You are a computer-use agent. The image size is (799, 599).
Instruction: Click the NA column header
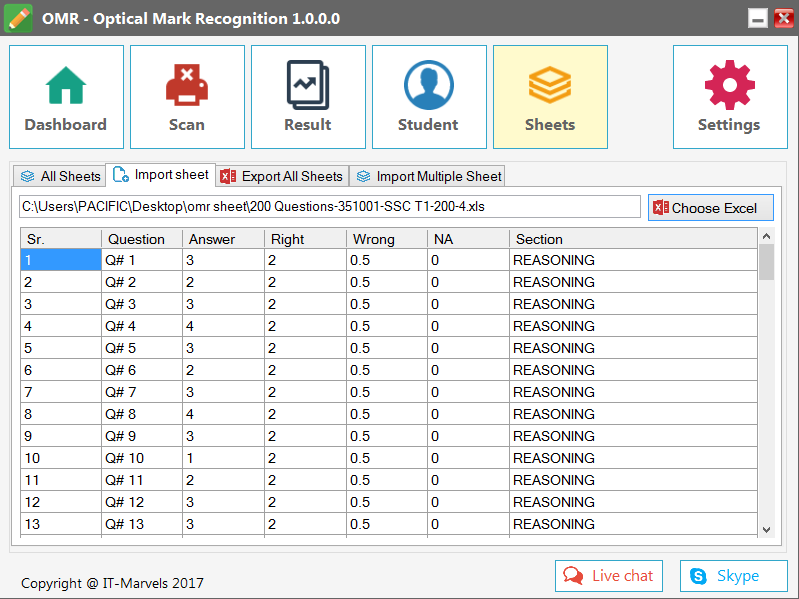[469, 239]
